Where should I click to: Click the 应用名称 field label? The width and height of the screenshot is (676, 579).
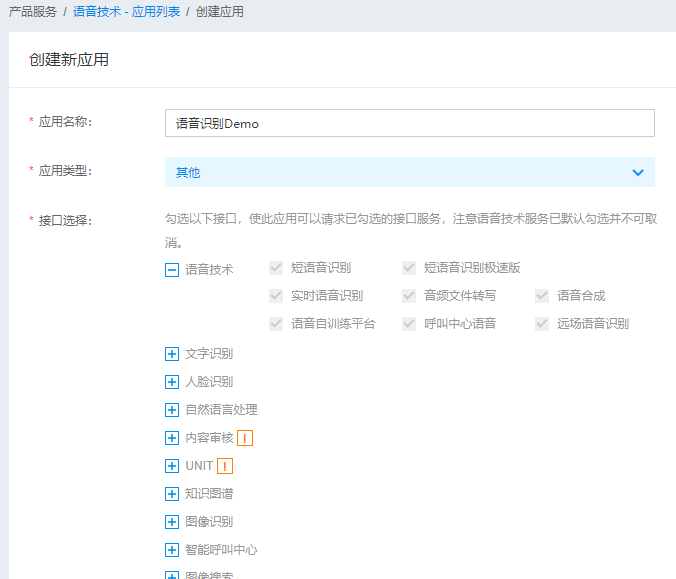[x=65, y=122]
